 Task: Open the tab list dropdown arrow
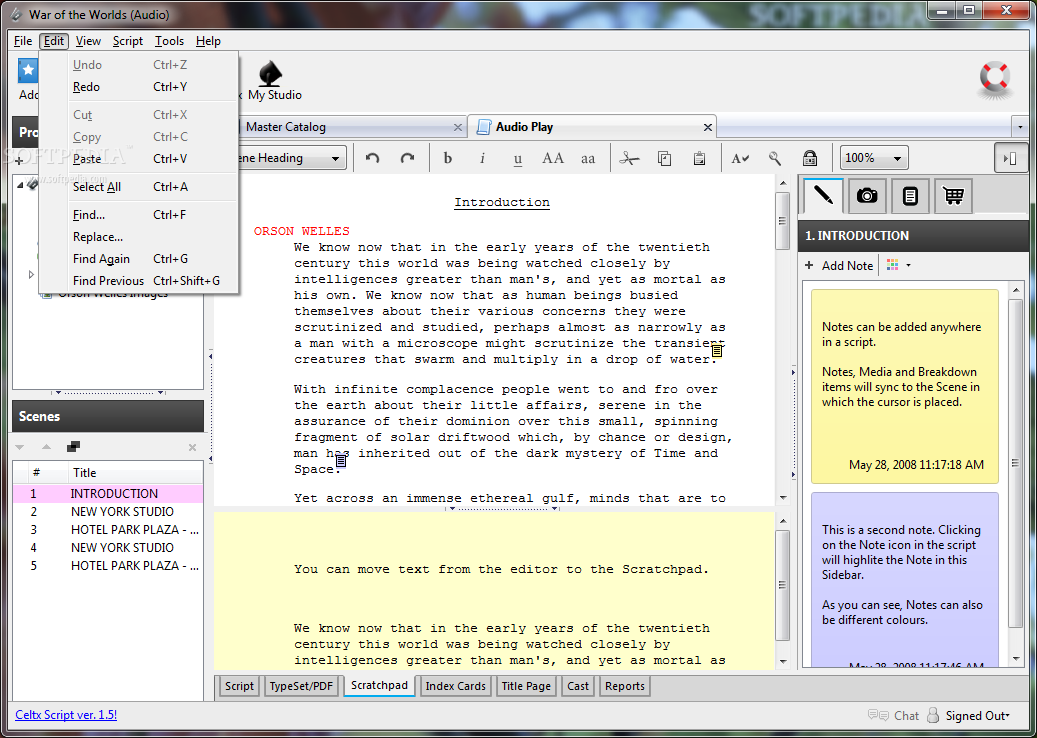(1020, 127)
